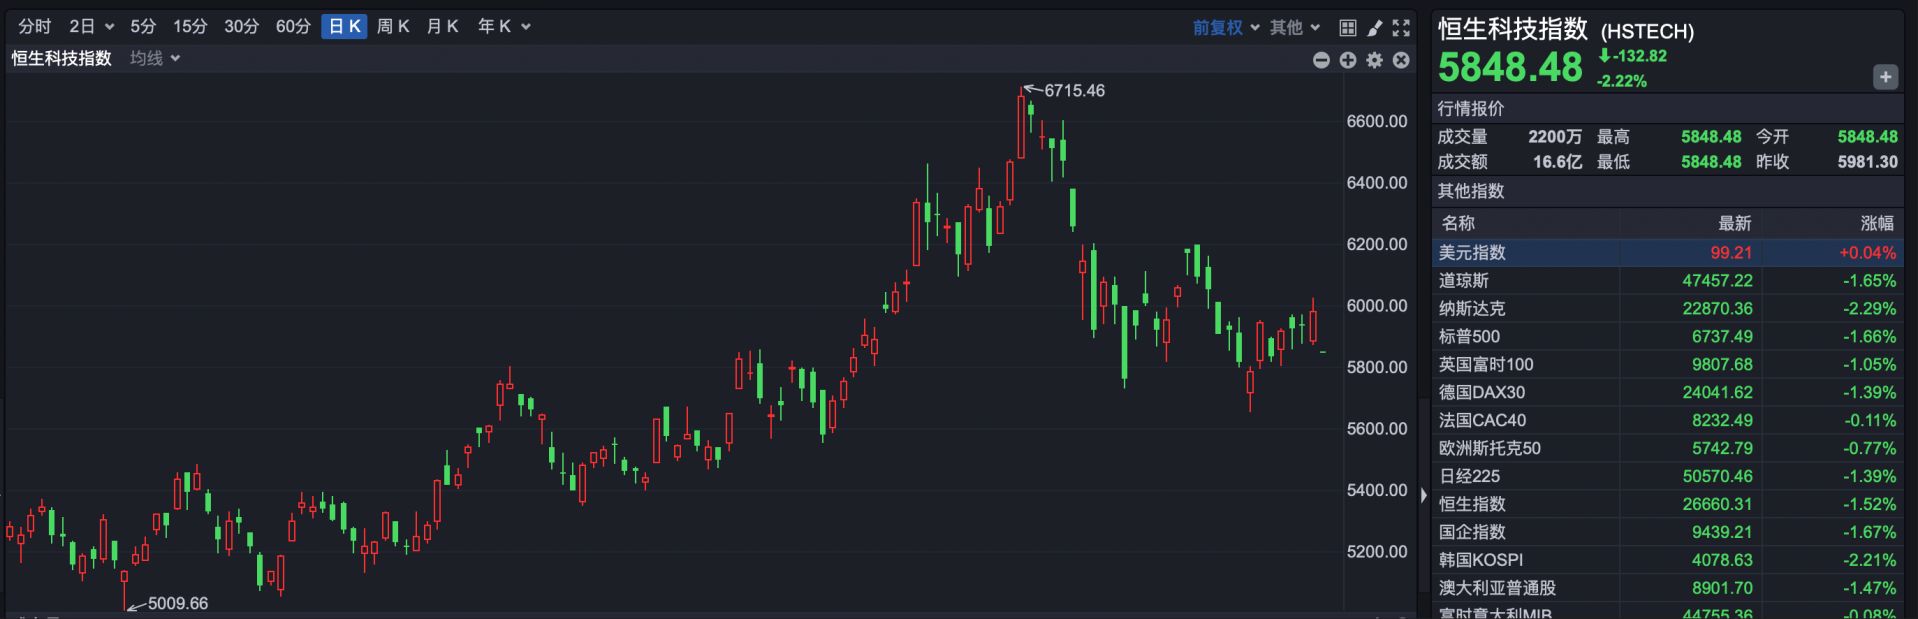The image size is (1918, 619).
Task: Zoom out chart with minus icon
Action: pos(1321,60)
